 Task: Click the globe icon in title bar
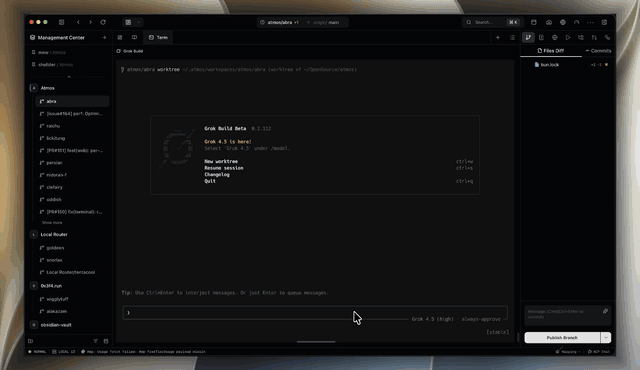[562, 22]
